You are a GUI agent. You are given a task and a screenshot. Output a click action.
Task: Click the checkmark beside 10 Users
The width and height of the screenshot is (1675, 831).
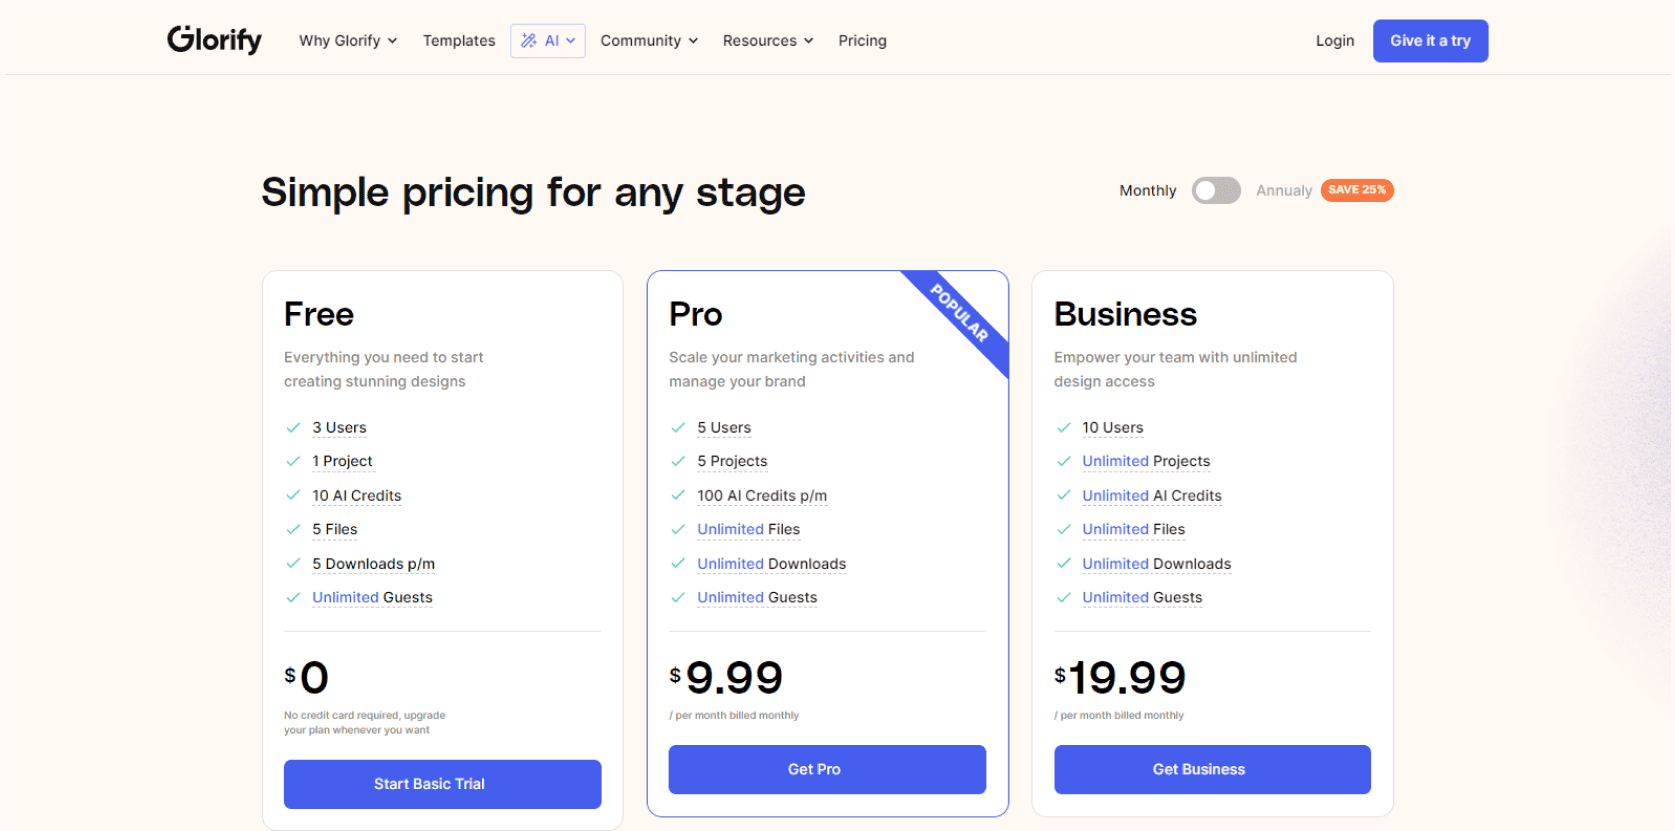coord(1063,427)
